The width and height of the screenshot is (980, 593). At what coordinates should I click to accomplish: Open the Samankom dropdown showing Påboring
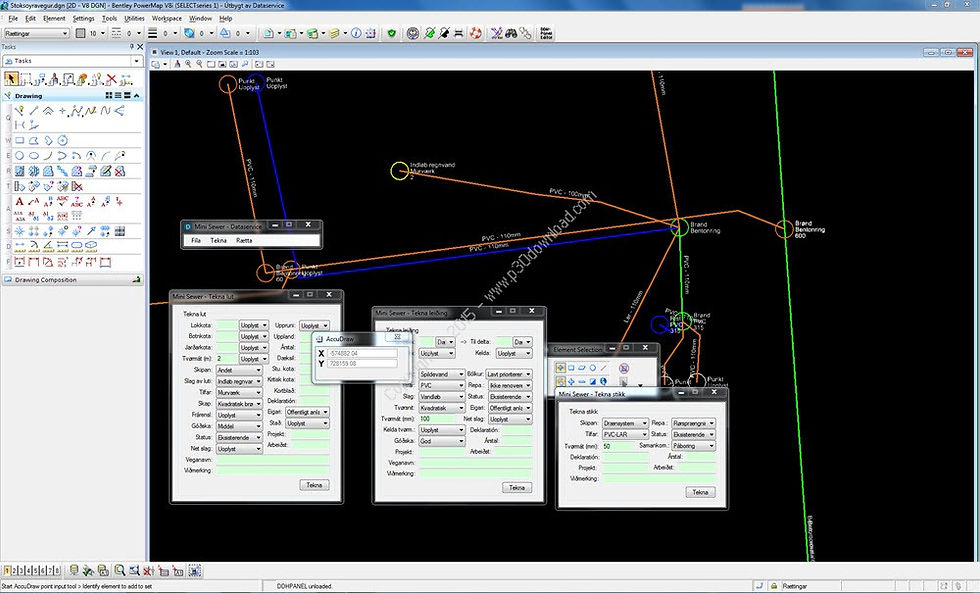pyautogui.click(x=693, y=446)
